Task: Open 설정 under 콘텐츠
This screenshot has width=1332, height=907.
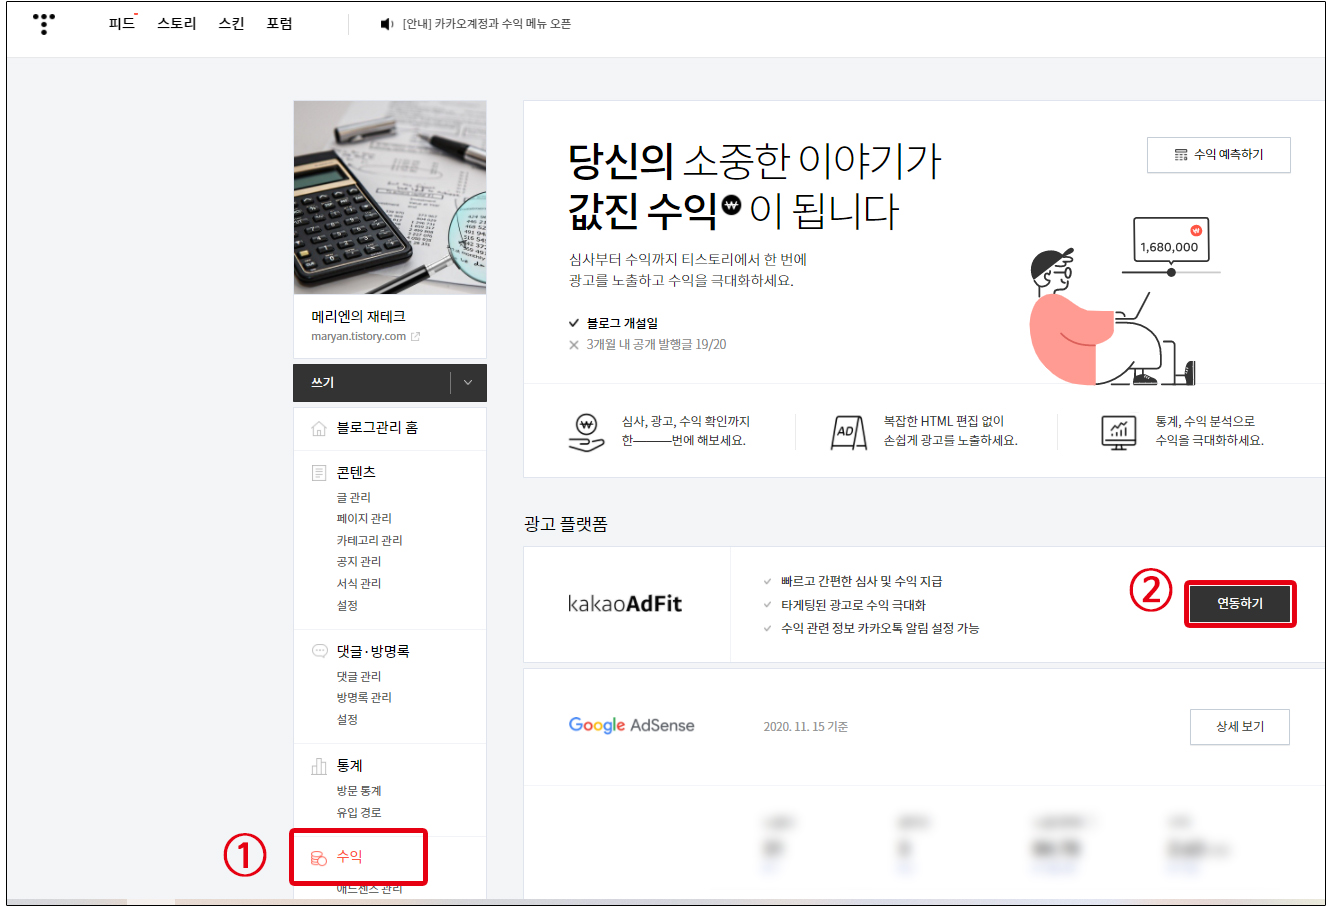Action: (x=347, y=606)
